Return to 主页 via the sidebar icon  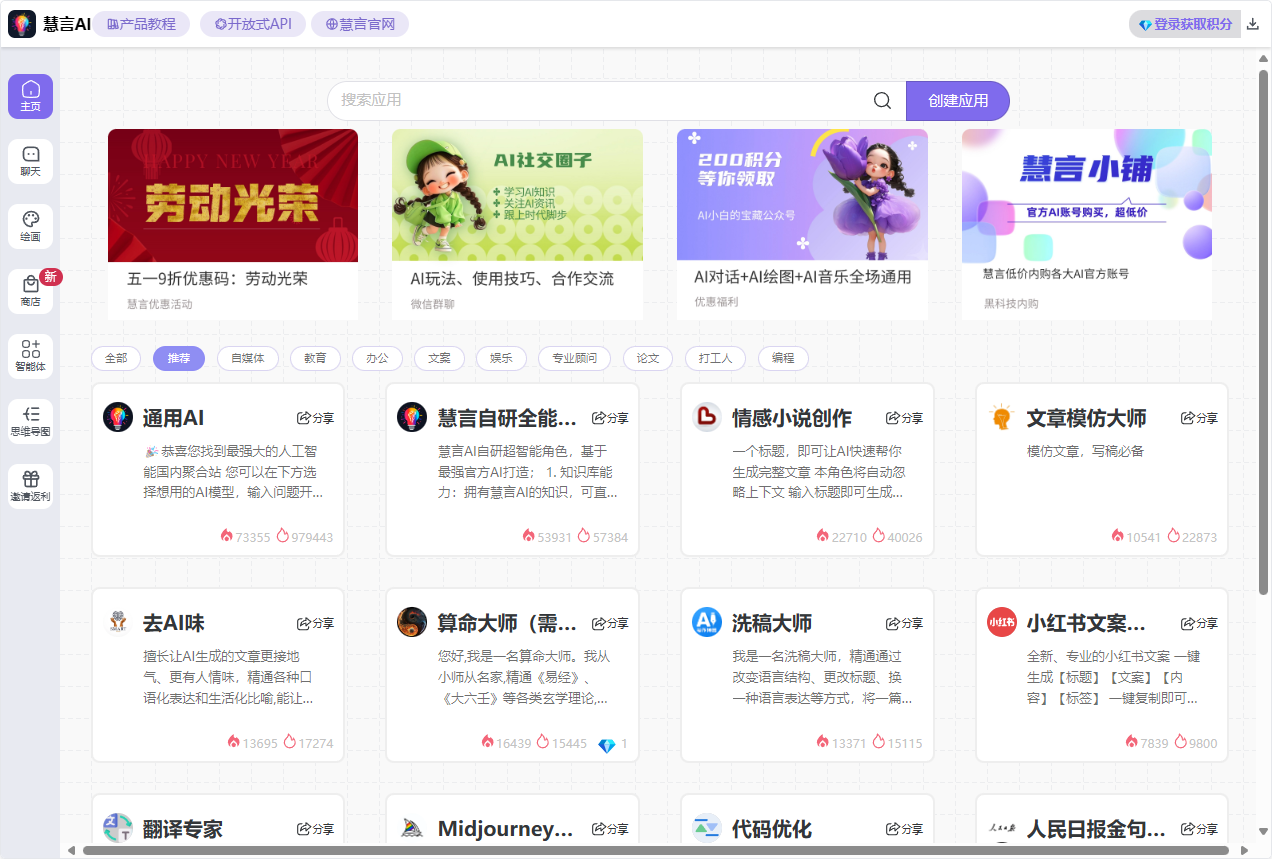click(x=30, y=96)
